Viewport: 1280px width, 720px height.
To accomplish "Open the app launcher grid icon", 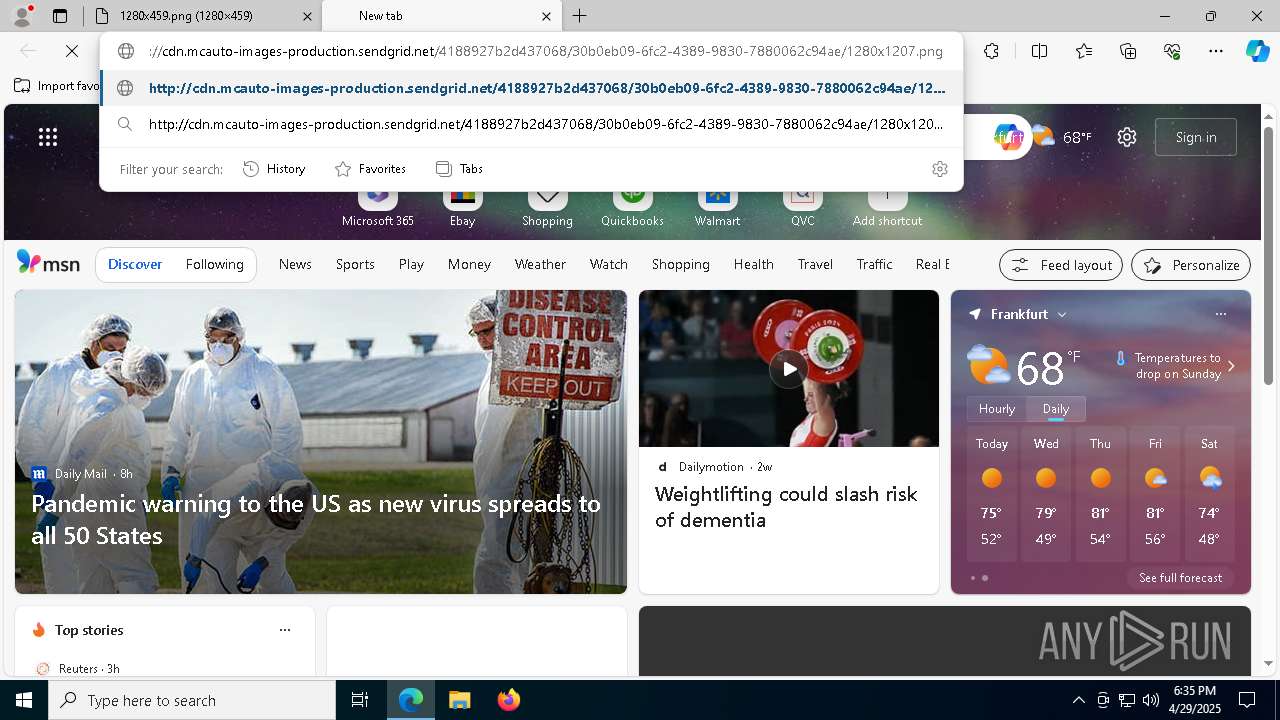I will [48, 137].
